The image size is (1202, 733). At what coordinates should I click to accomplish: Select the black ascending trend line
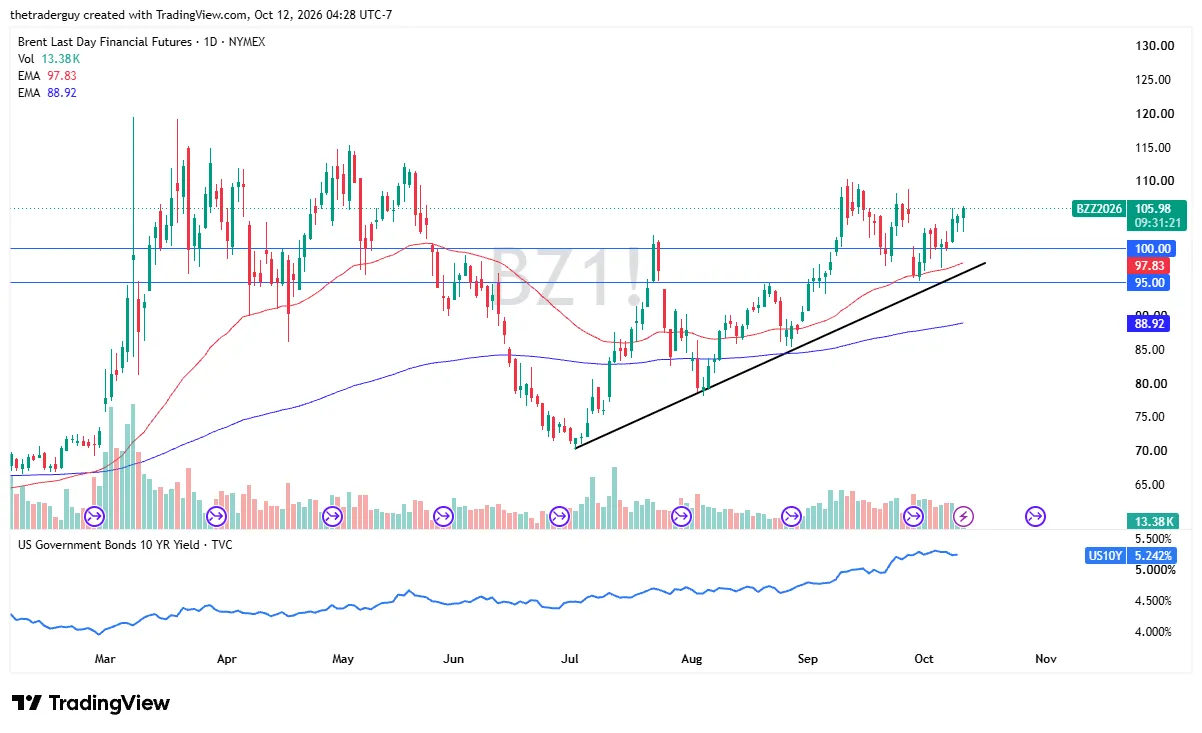[x=780, y=355]
